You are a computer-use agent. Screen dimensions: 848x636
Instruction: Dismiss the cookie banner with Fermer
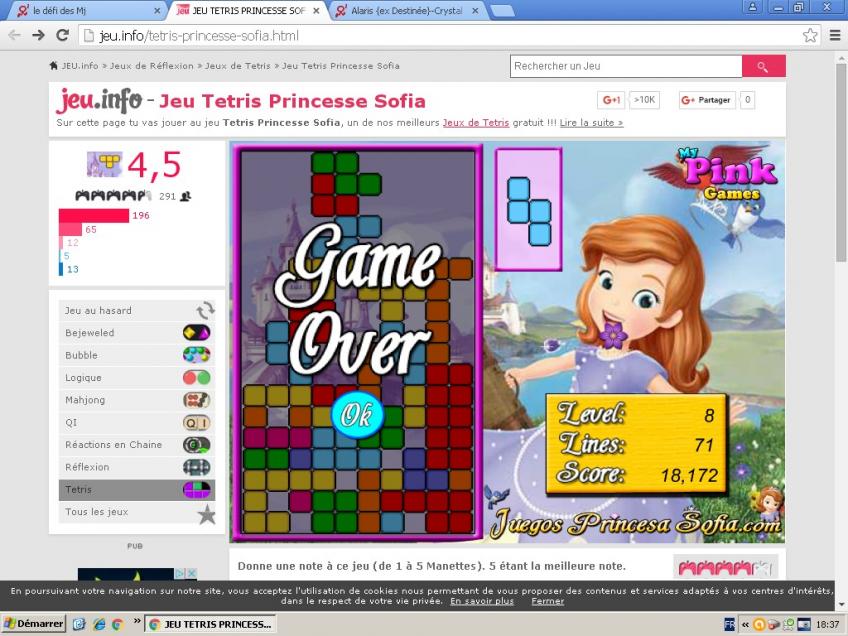pyautogui.click(x=547, y=601)
